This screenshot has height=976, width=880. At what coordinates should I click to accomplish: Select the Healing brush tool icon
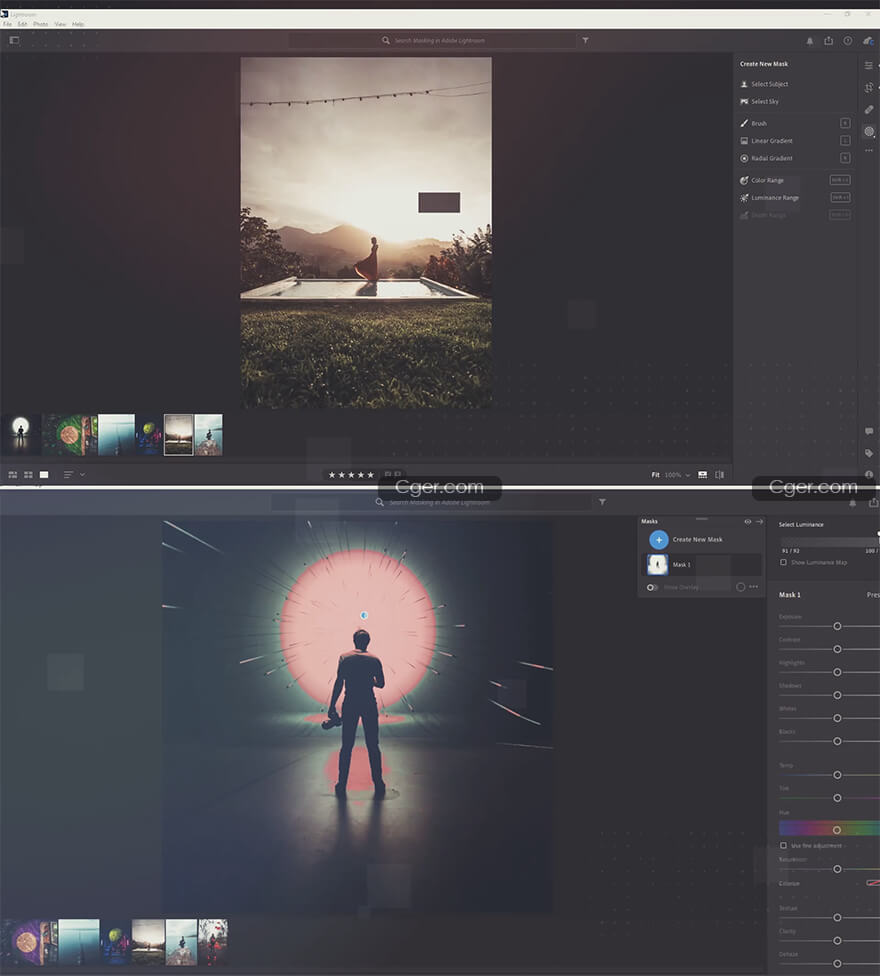869,110
